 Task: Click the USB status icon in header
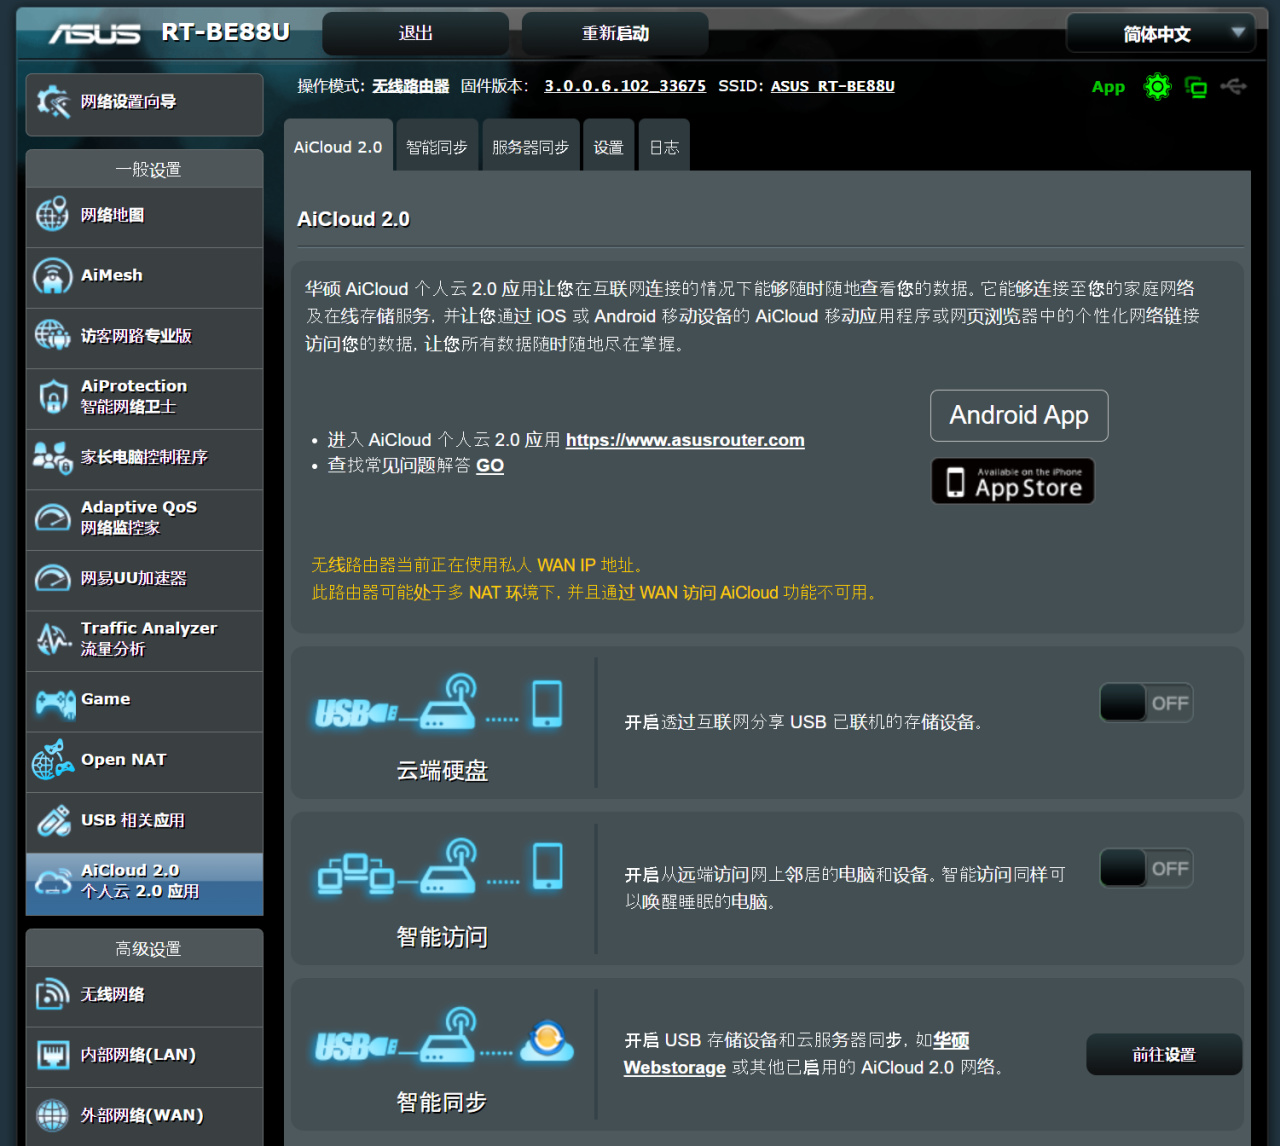click(1233, 87)
